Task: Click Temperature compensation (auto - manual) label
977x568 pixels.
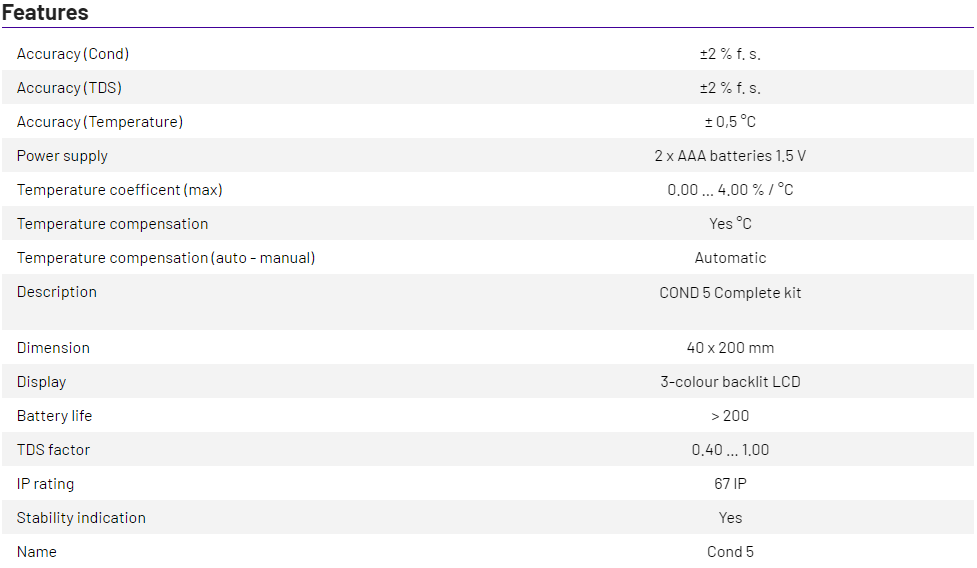Action: pos(166,258)
